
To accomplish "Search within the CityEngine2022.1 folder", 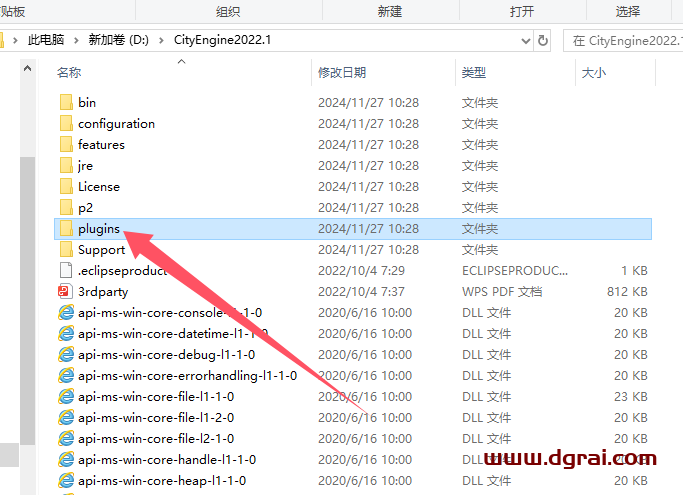I will click(623, 41).
